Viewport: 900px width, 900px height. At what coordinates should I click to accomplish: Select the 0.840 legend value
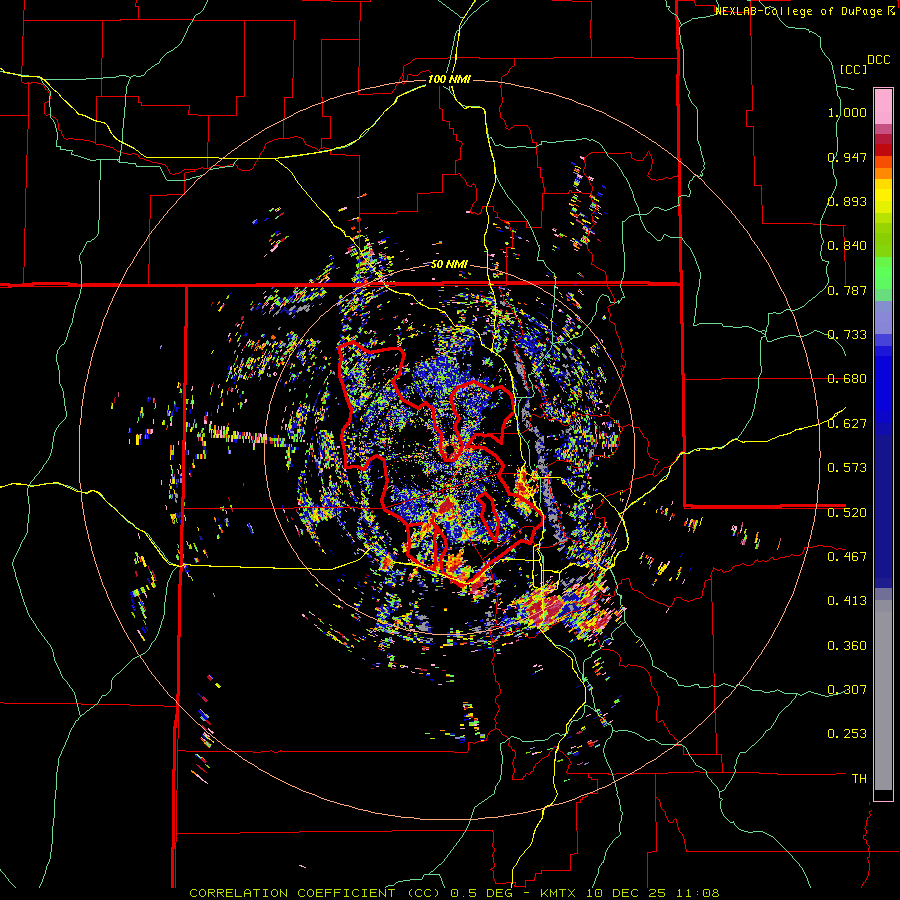pyautogui.click(x=847, y=246)
